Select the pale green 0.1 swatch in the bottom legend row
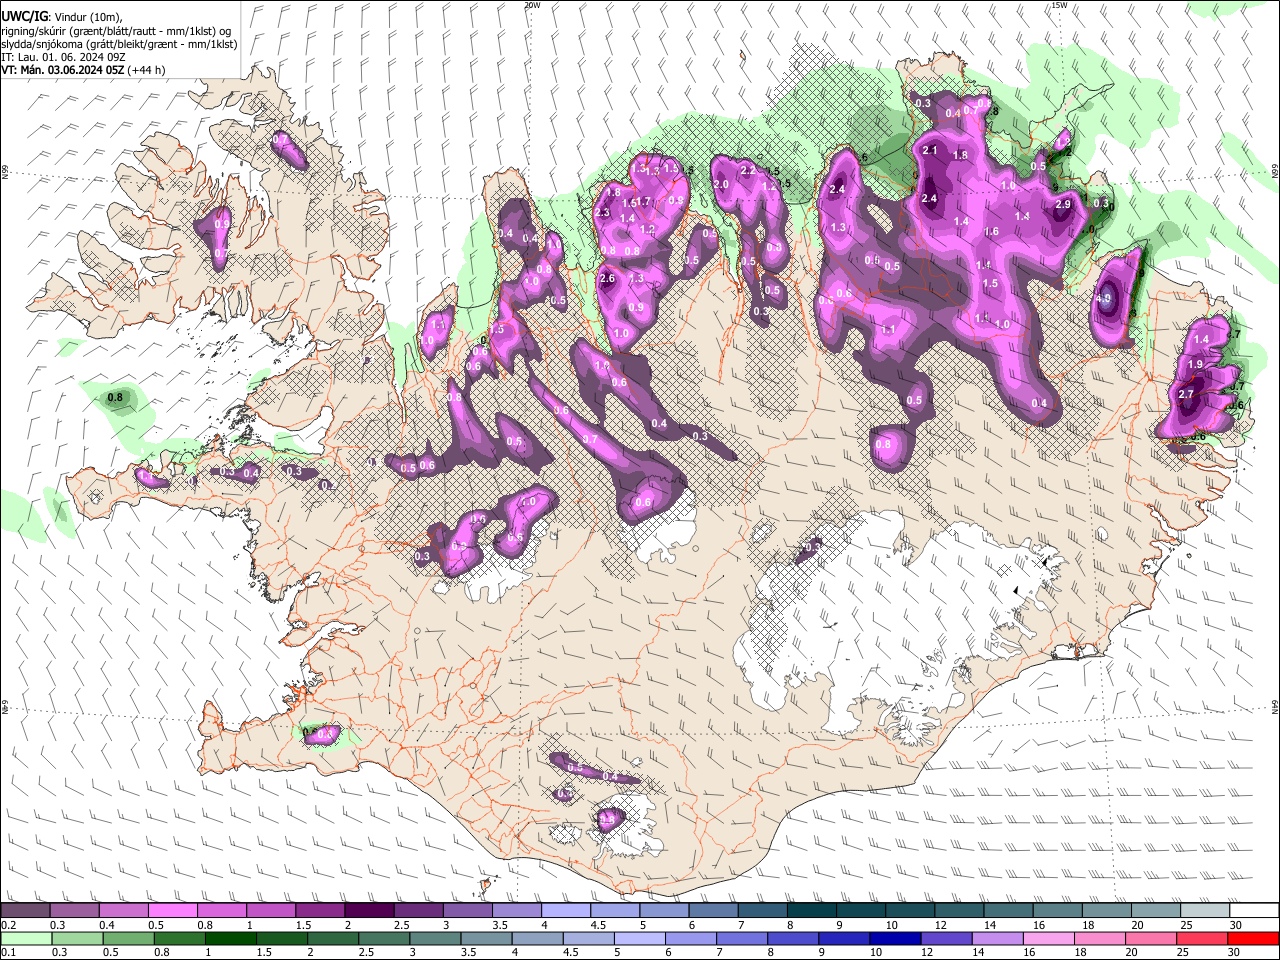The height and width of the screenshot is (960, 1280). (x=26, y=938)
